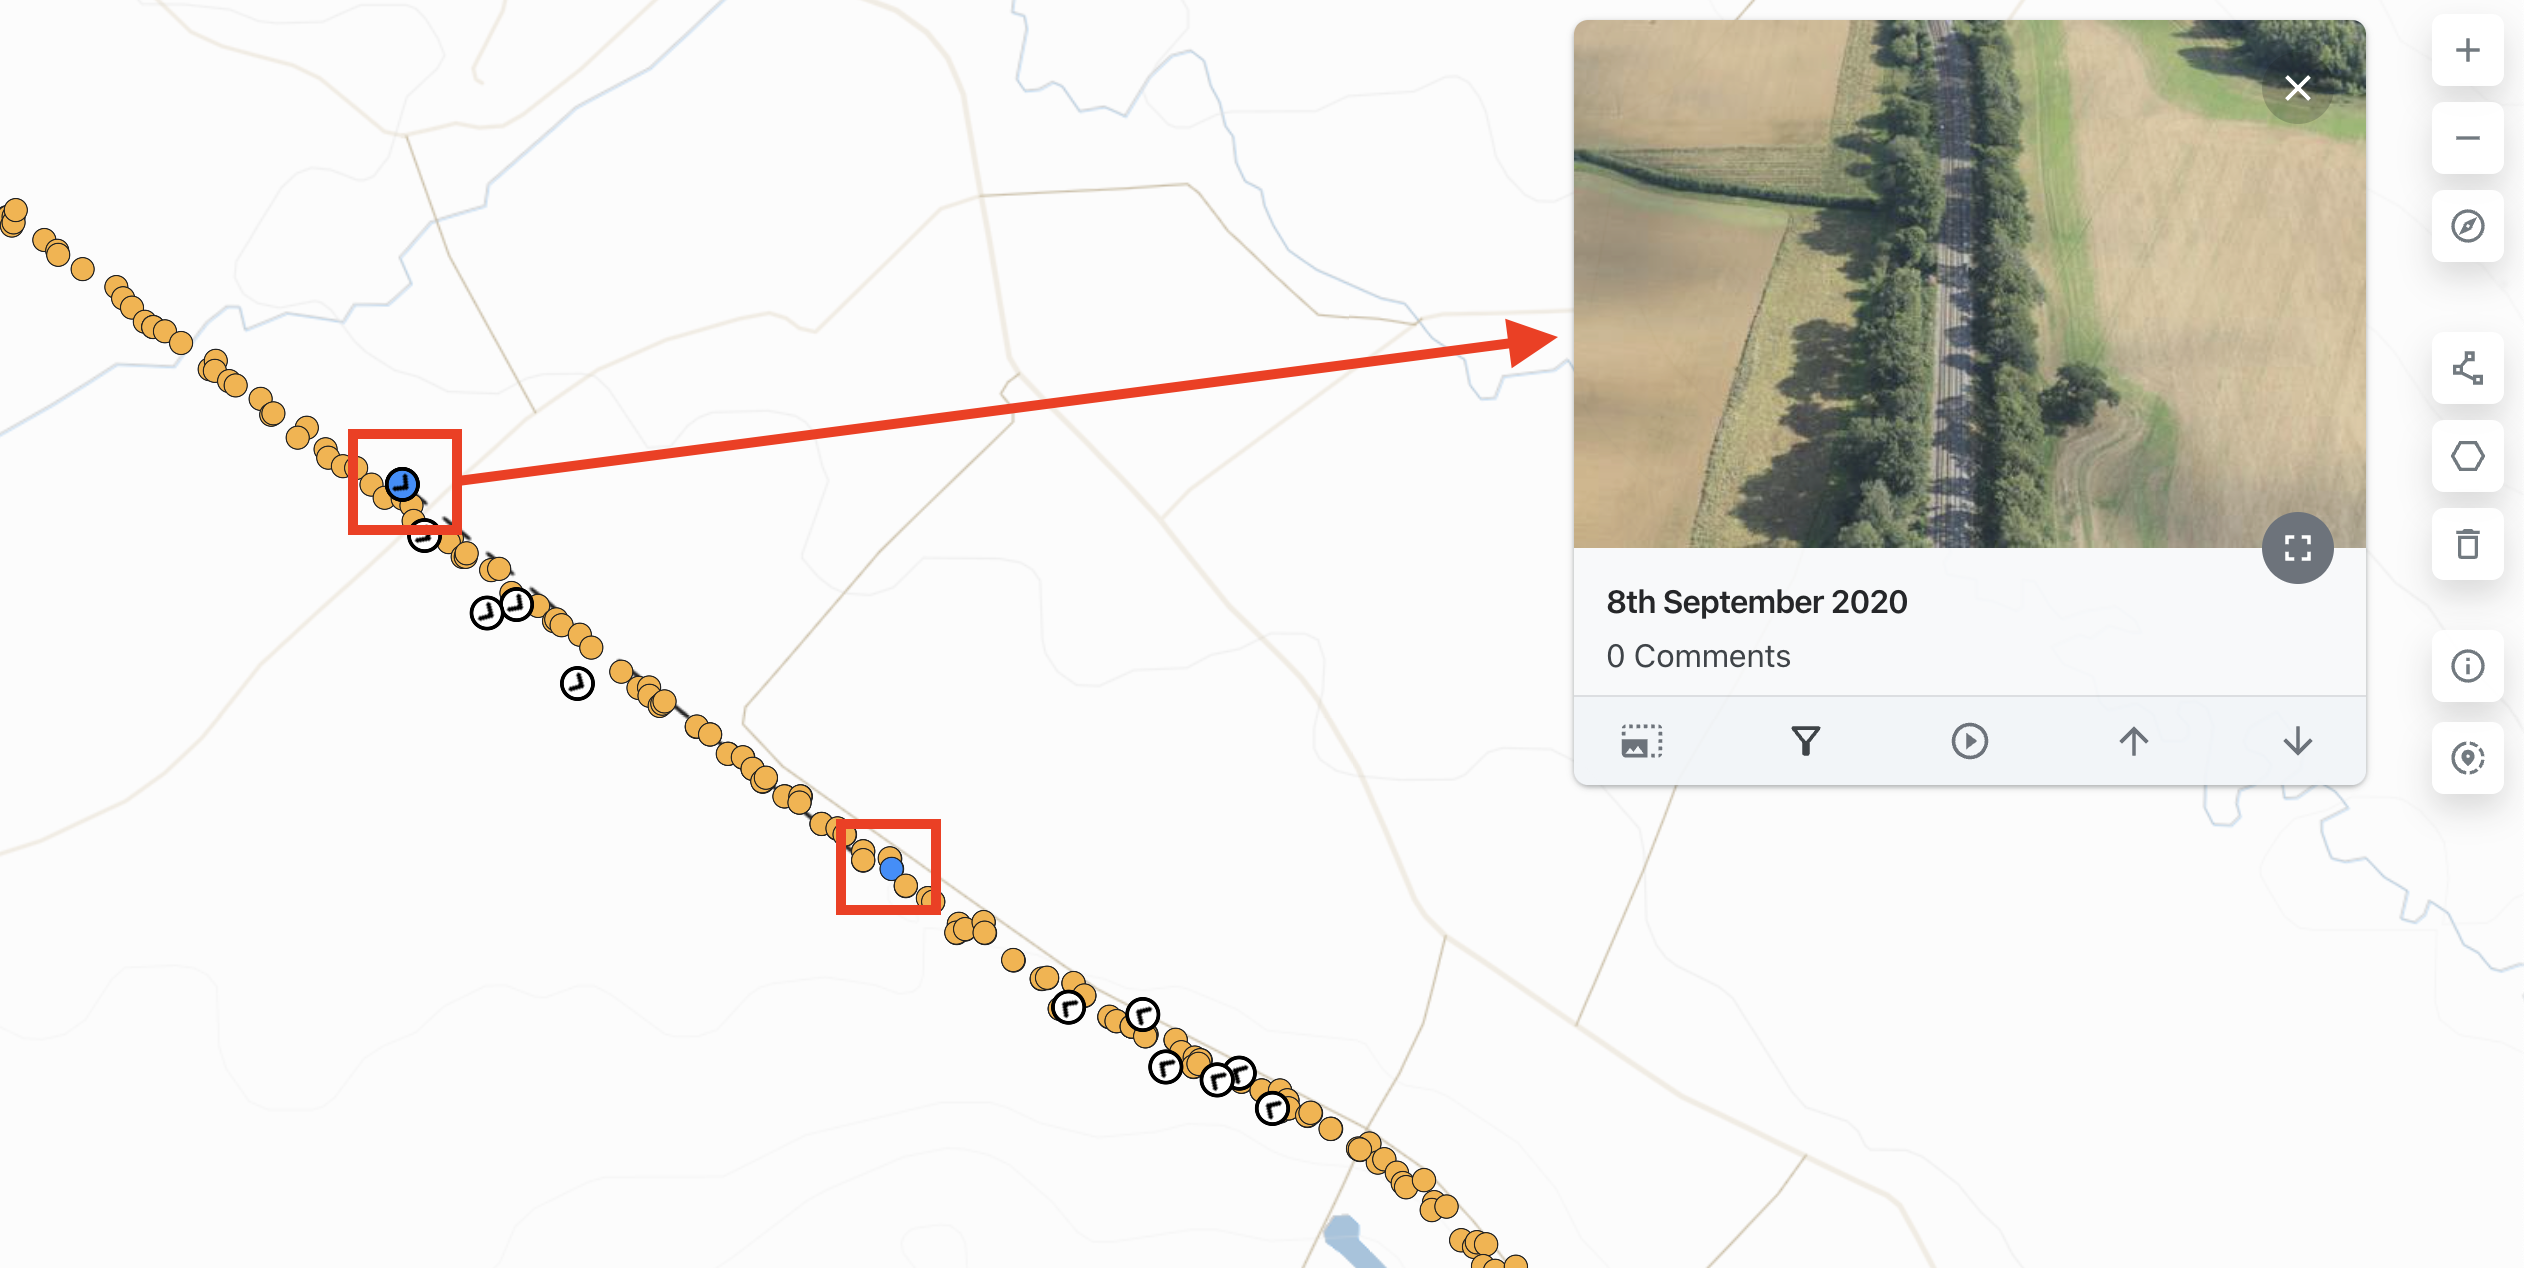The image size is (2524, 1268).
Task: Select the blue clock marker in upper red box
Action: click(x=402, y=484)
